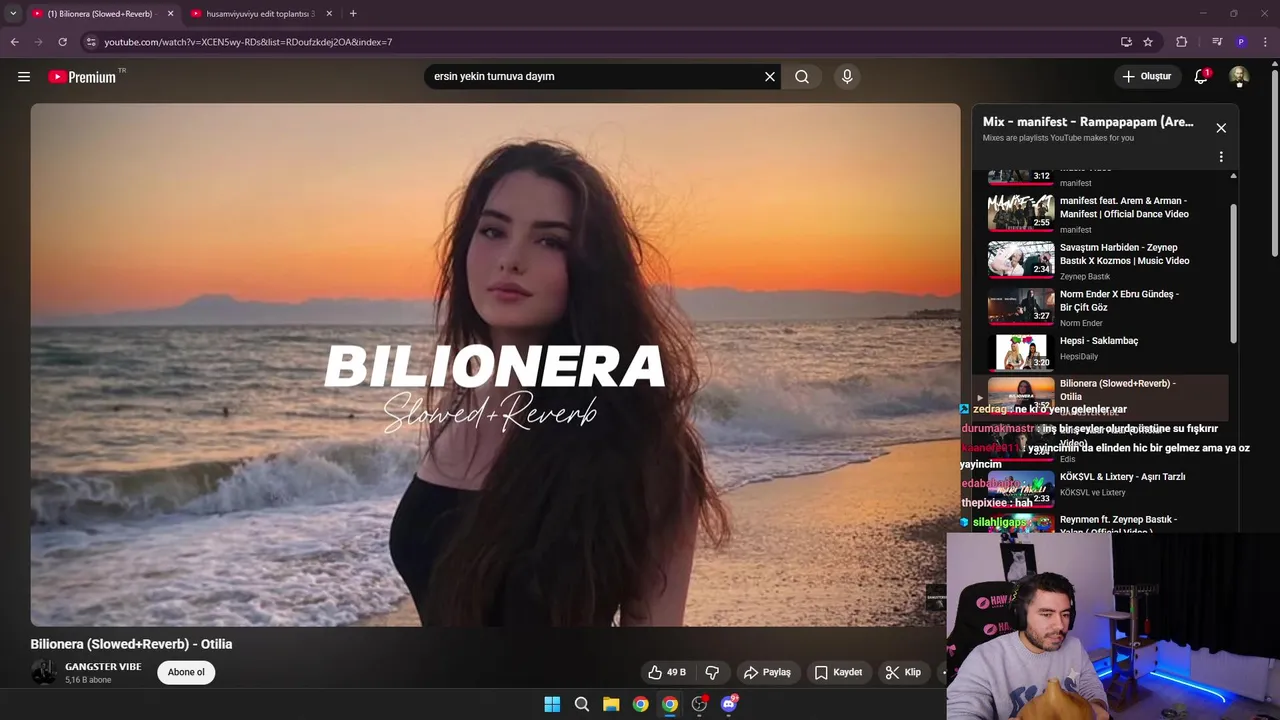This screenshot has width=1280, height=720.
Task: Open the OBS Studio taskbar icon
Action: coord(699,704)
